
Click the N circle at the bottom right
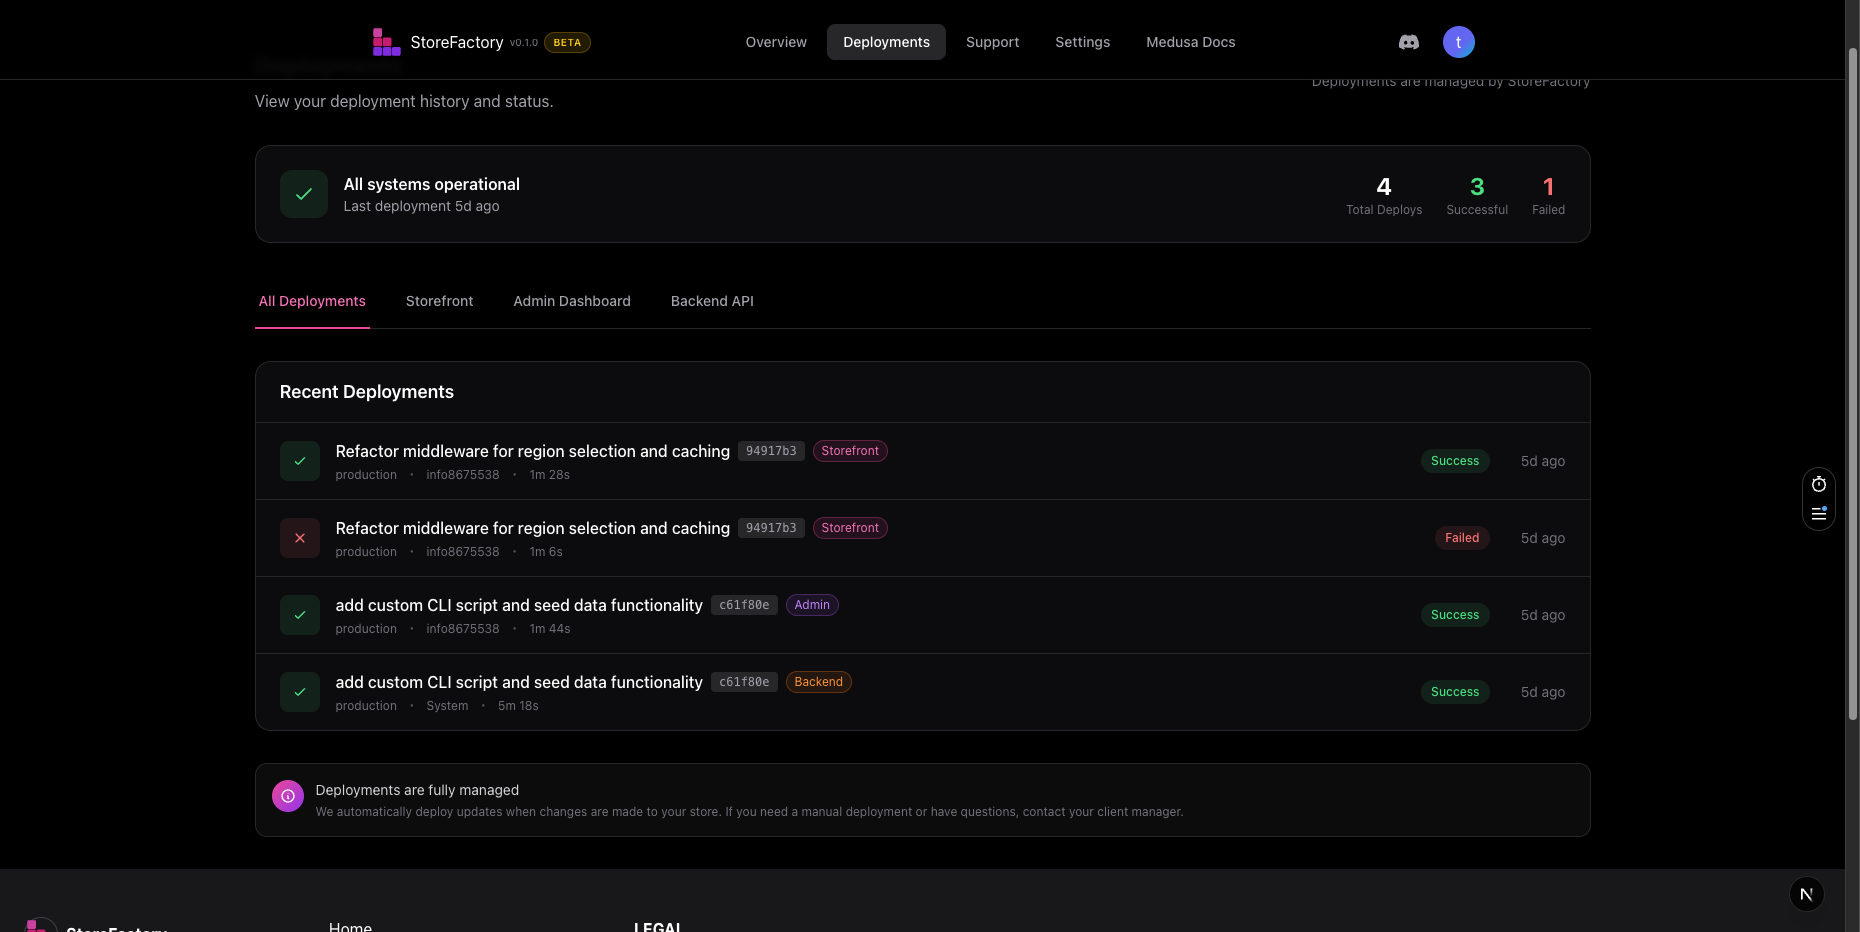(x=1805, y=894)
